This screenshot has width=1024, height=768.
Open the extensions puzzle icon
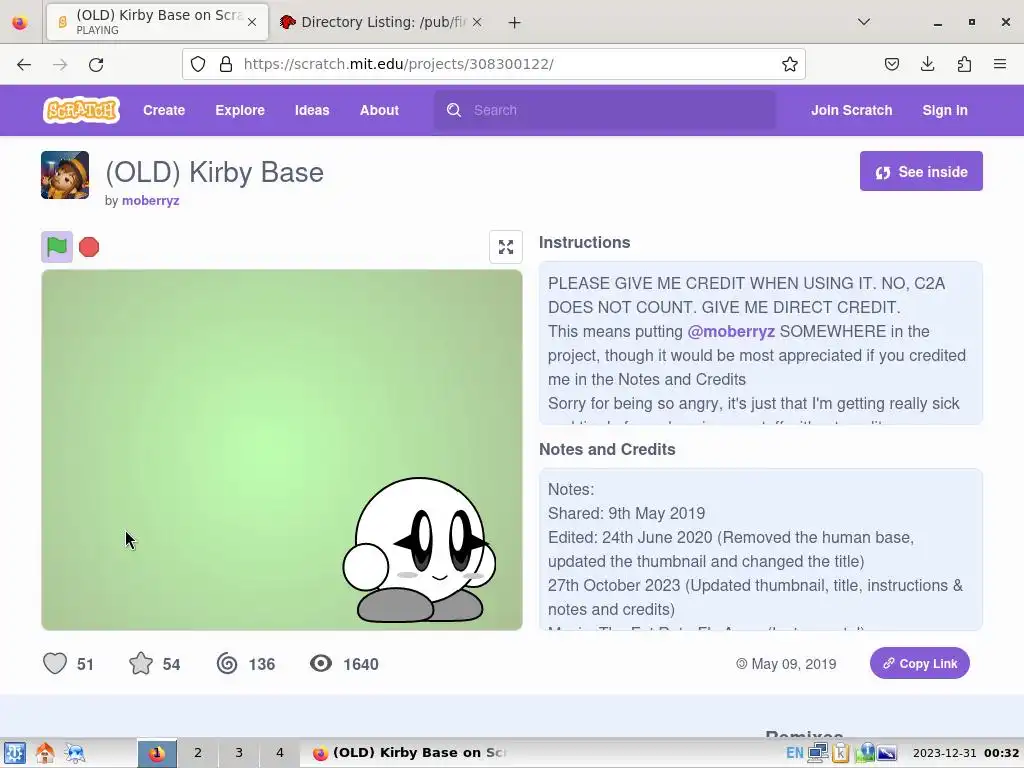point(964,64)
